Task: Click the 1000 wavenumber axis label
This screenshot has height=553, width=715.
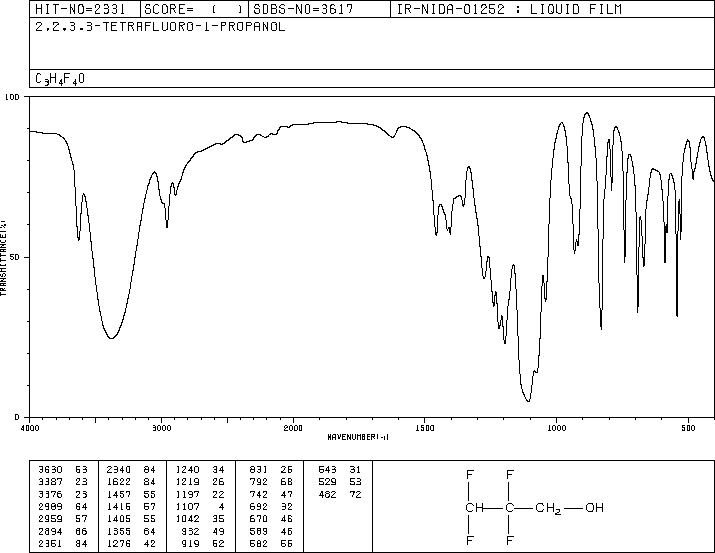Action: 556,428
